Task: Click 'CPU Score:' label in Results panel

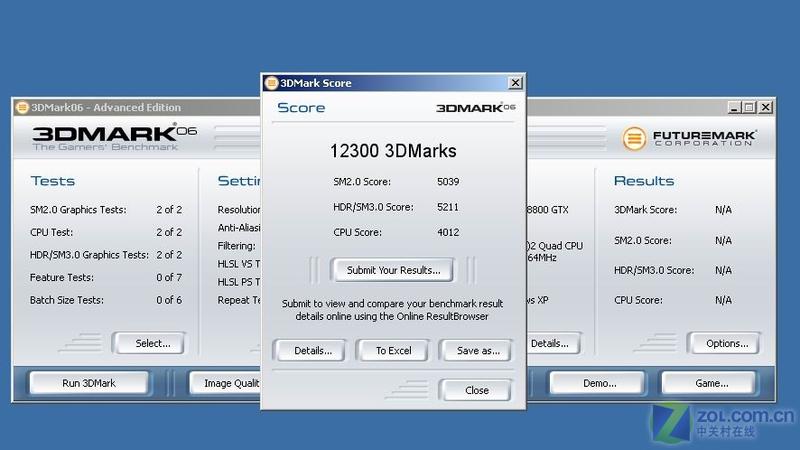Action: pyautogui.click(x=638, y=300)
